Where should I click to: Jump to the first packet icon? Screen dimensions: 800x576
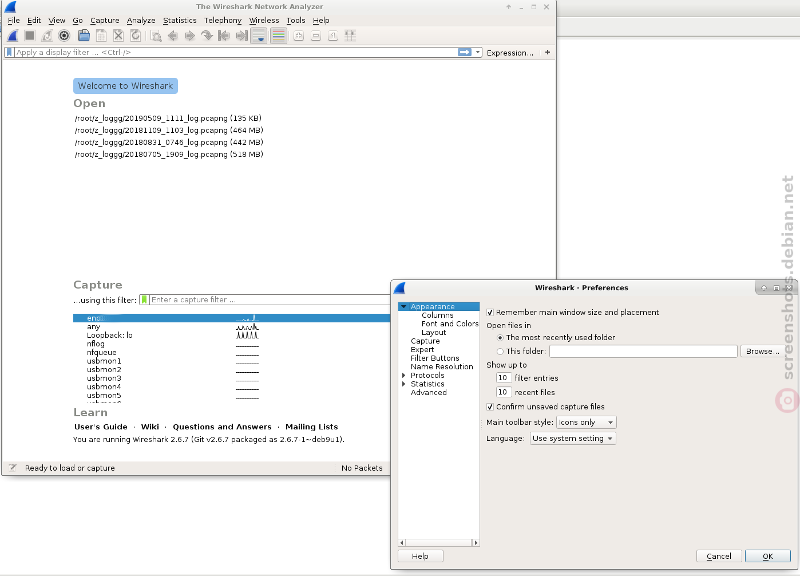pyautogui.click(x=223, y=36)
